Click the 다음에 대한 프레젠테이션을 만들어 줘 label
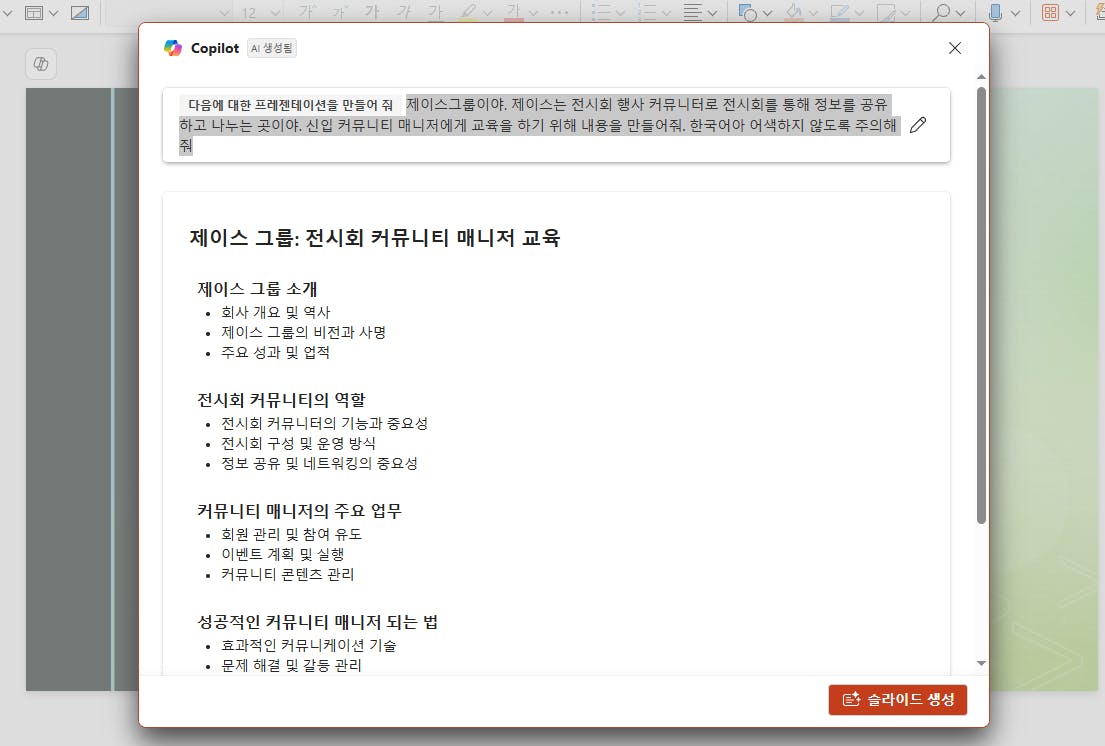 290,105
